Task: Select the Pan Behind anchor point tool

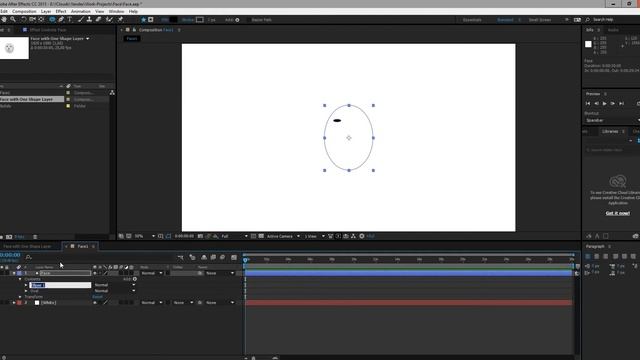Action: [x=41, y=19]
